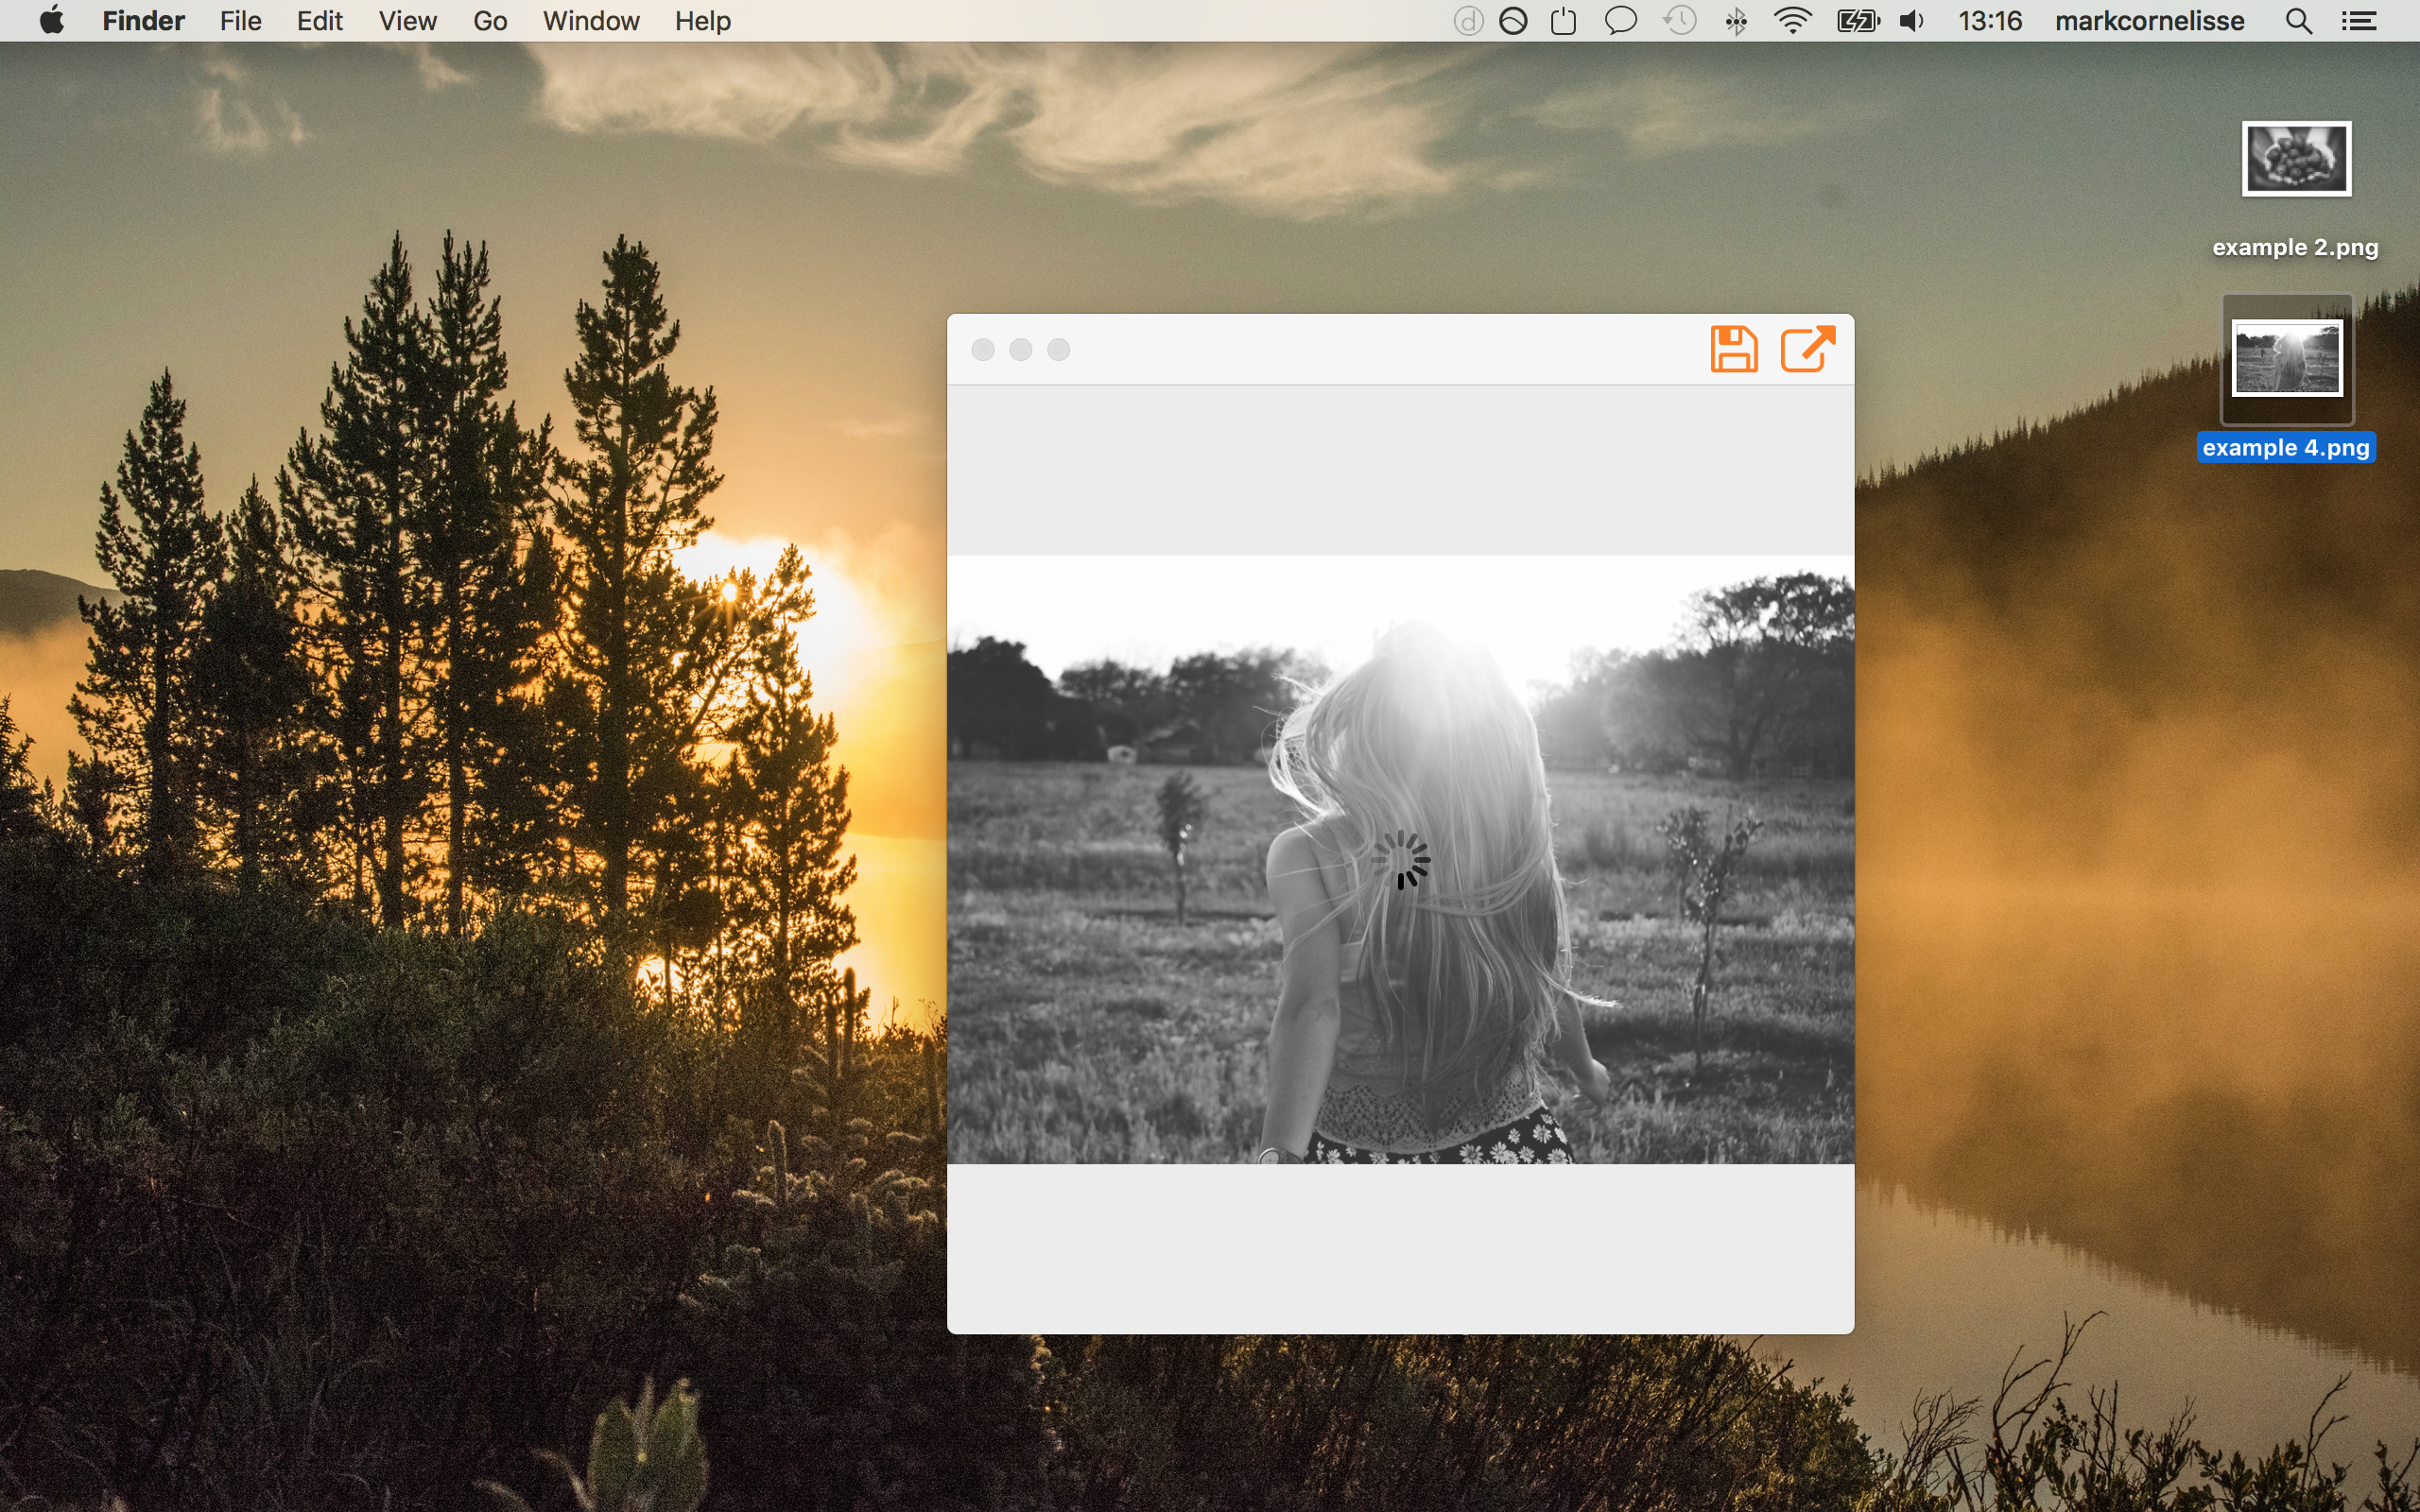Viewport: 2420px width, 1512px height.
Task: Open the View menu
Action: (407, 21)
